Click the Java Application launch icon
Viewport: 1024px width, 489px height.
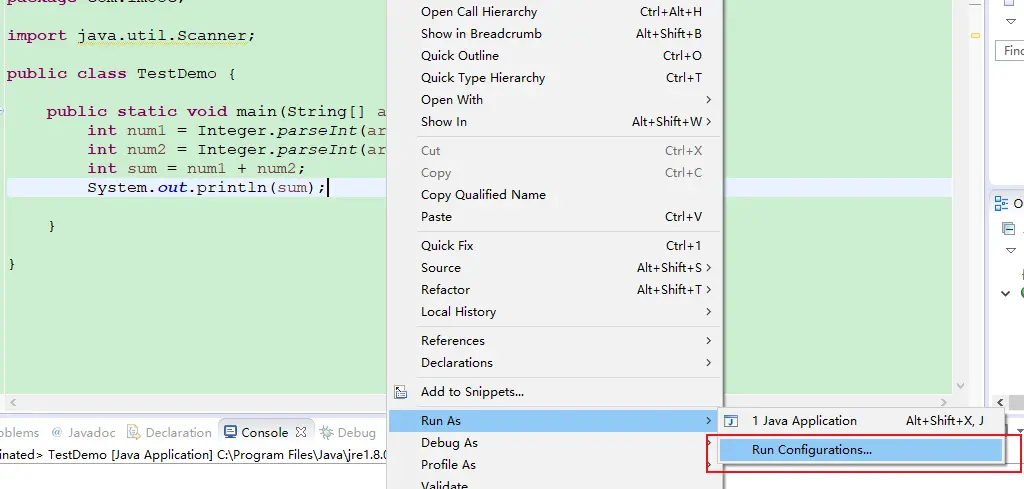(732, 421)
